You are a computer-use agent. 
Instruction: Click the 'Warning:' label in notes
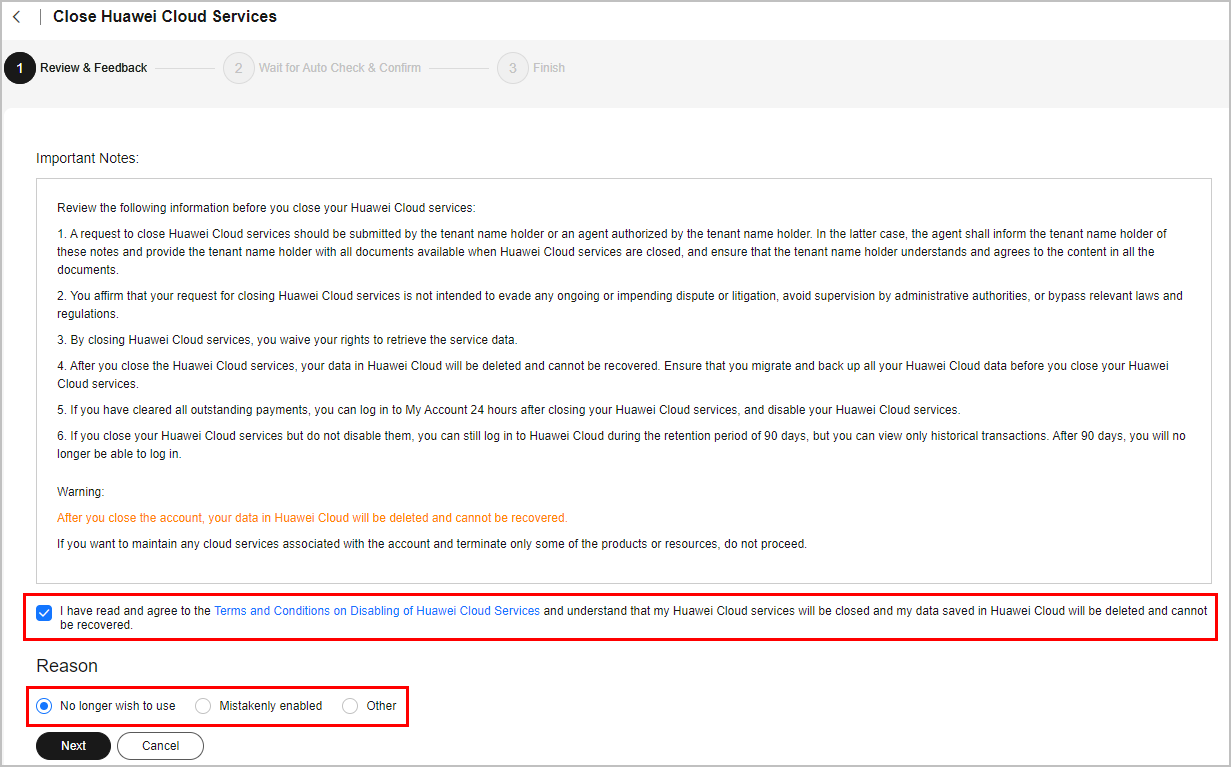(80, 492)
